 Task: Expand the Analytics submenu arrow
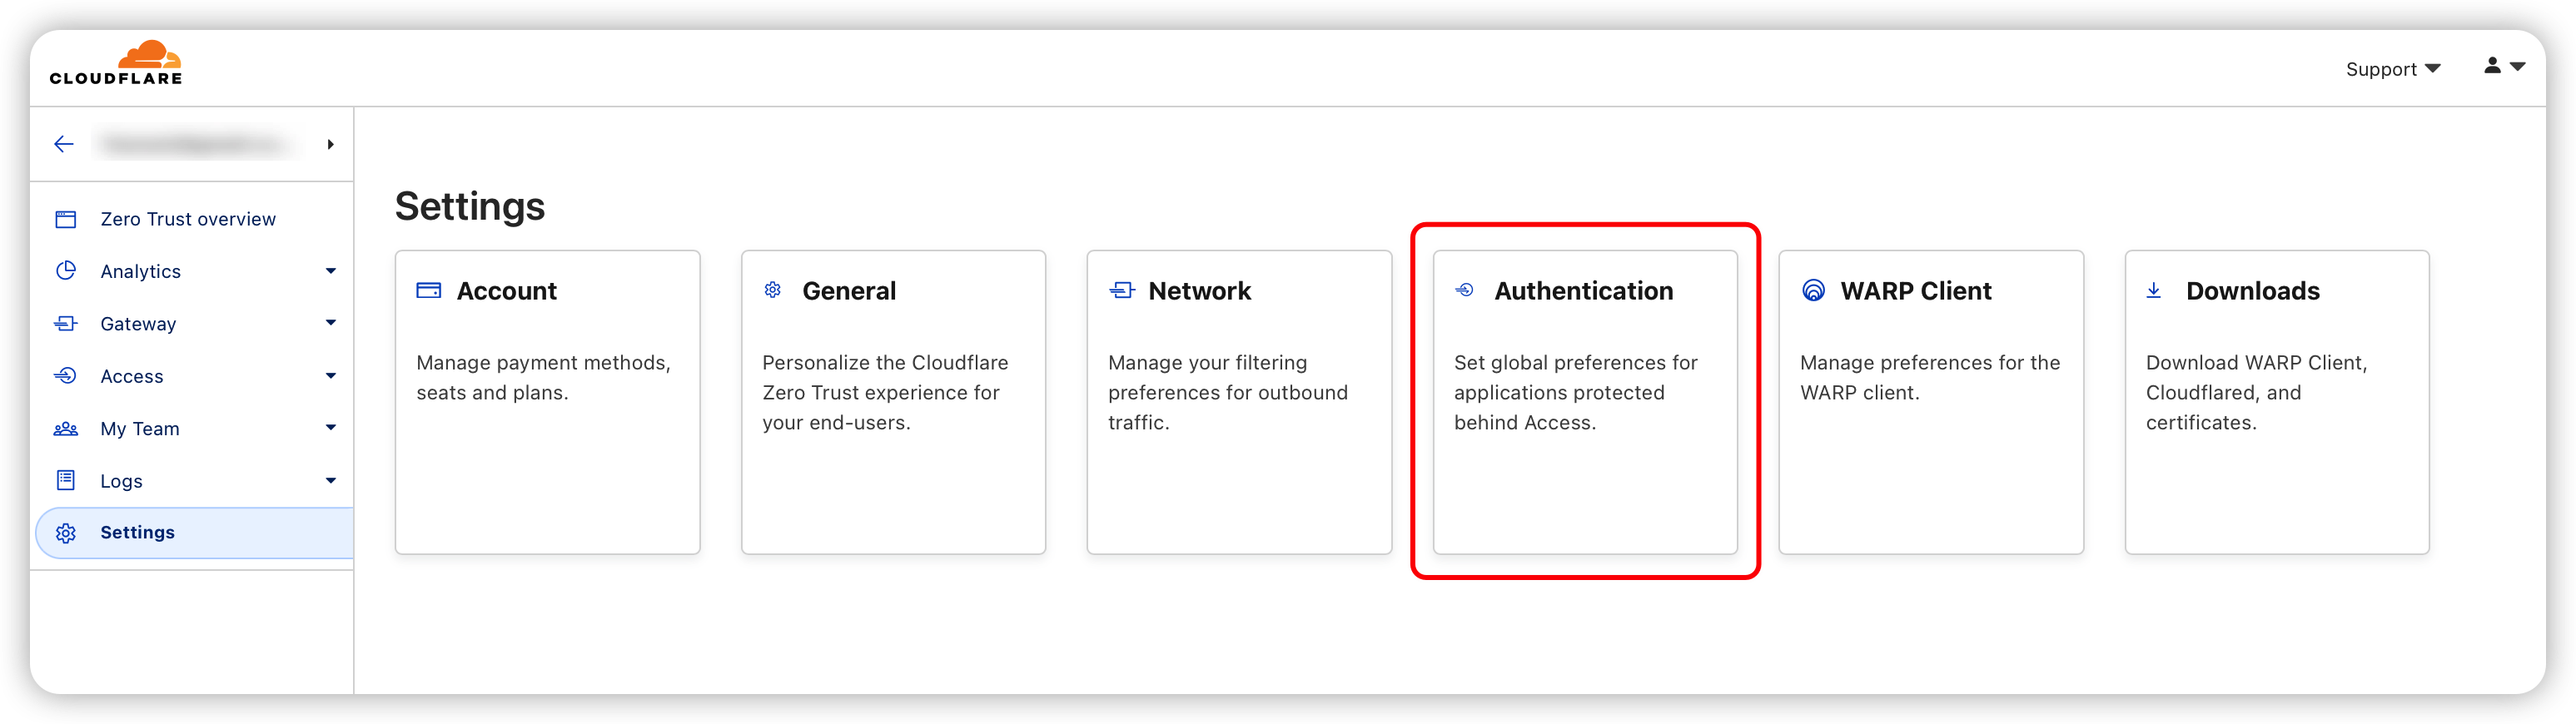coord(331,271)
